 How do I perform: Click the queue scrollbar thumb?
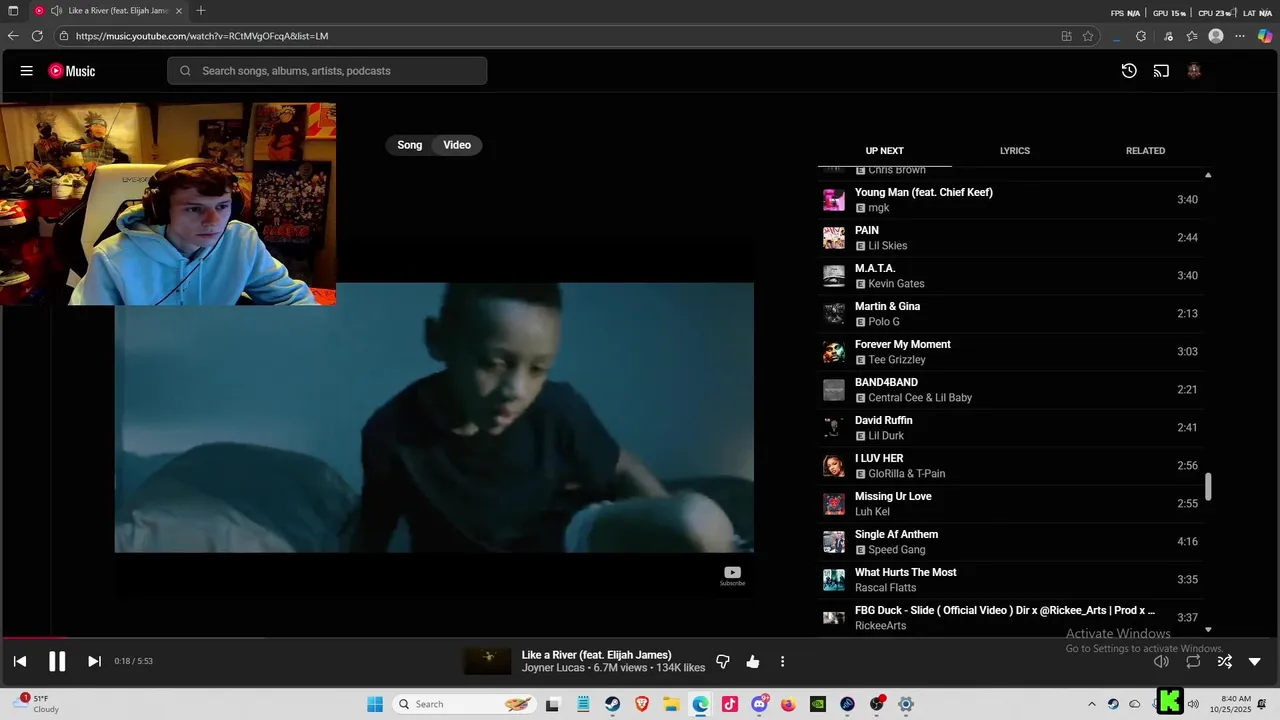click(1208, 487)
